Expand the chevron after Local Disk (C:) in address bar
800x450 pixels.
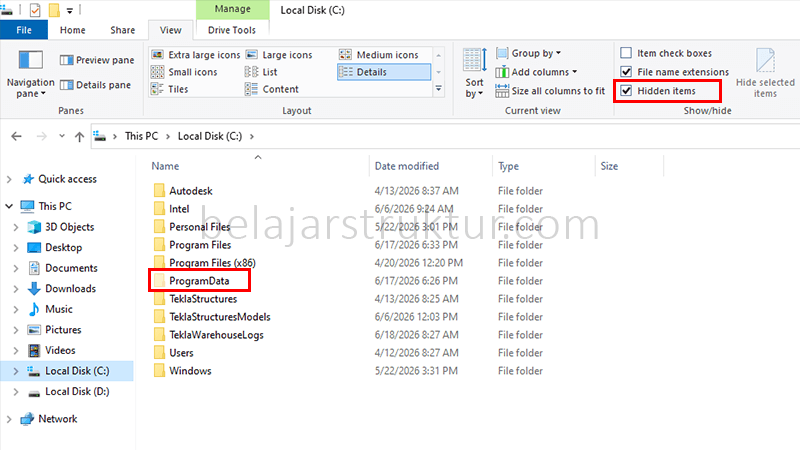[252, 136]
